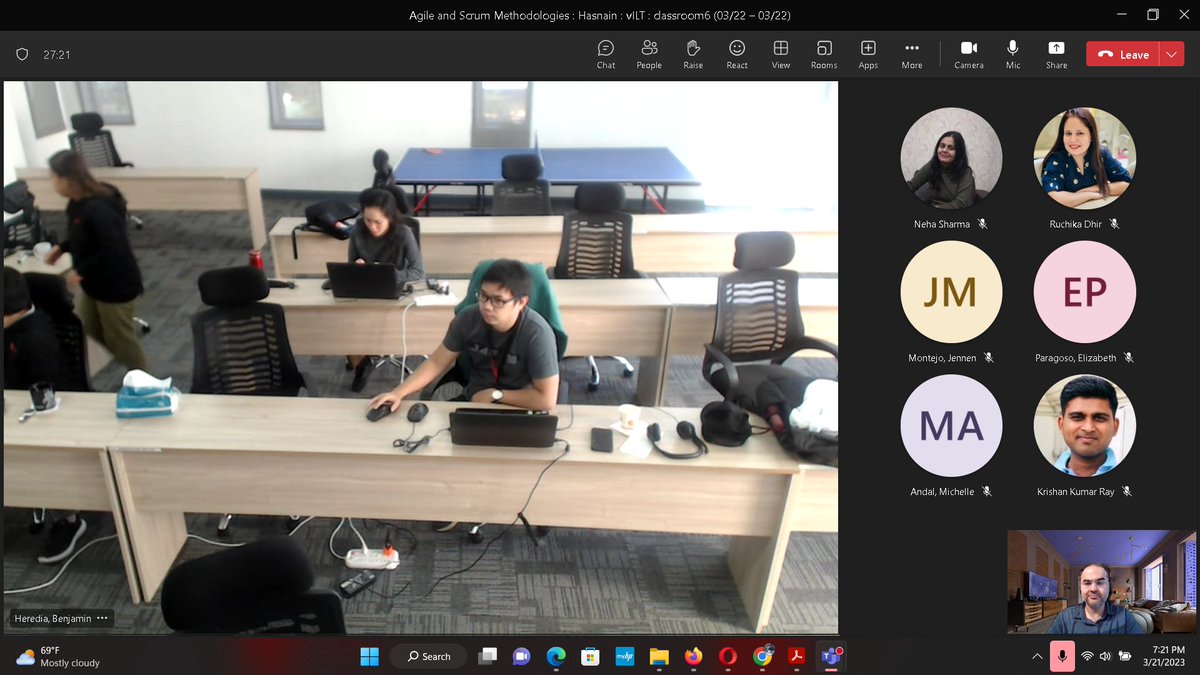Open the Chat panel
The width and height of the screenshot is (1200, 675).
[606, 54]
